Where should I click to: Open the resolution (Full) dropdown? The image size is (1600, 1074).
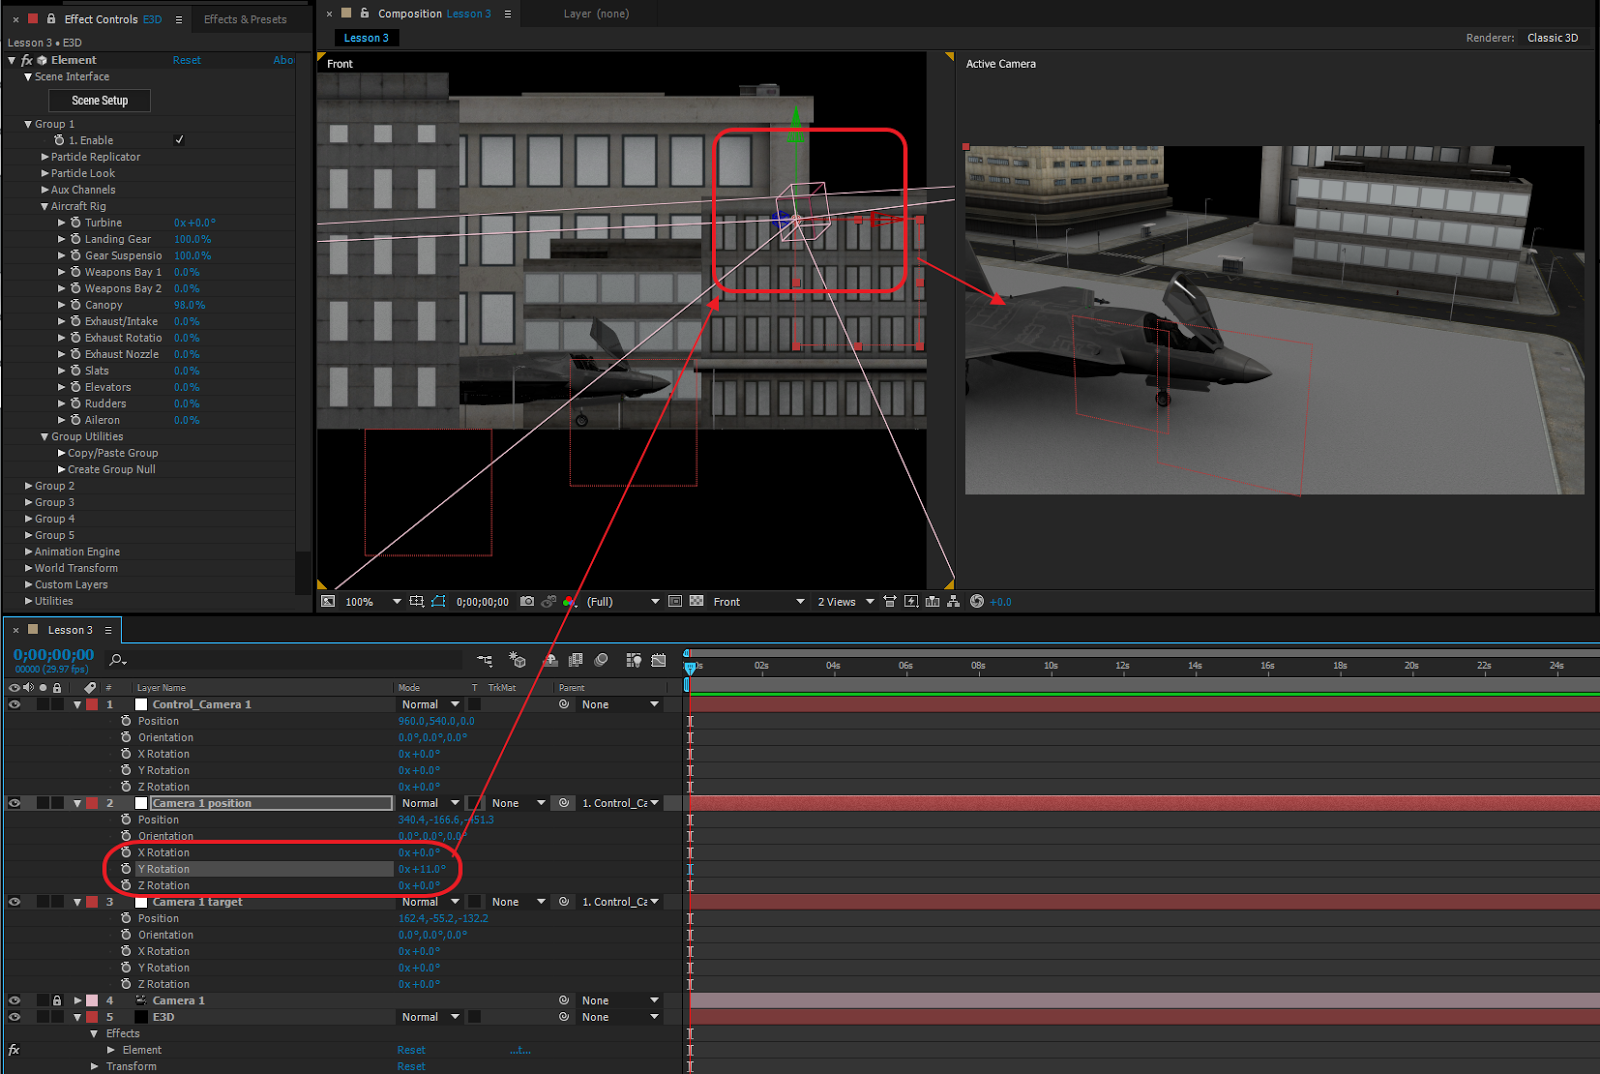click(623, 602)
